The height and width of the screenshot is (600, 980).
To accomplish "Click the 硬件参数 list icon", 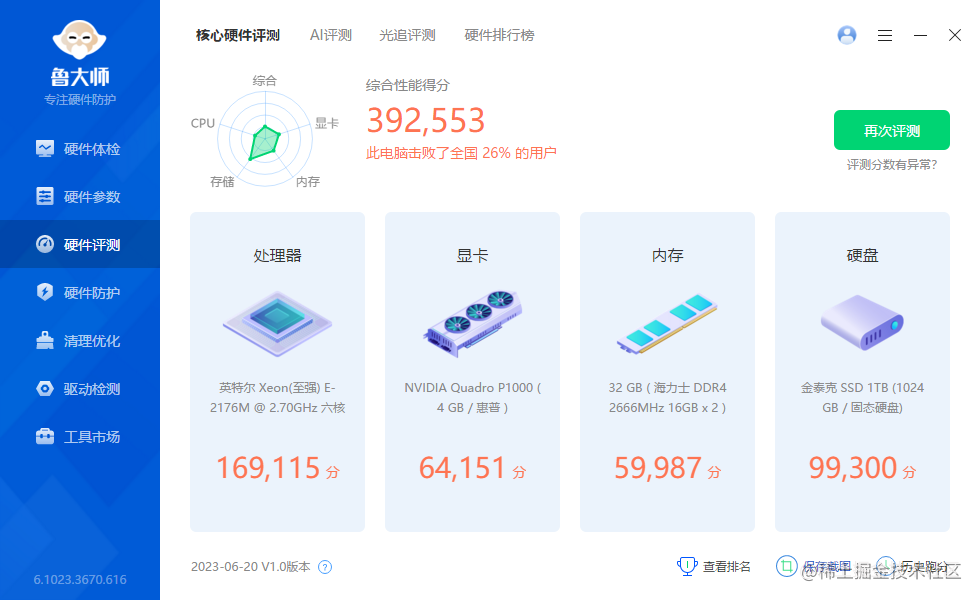I will pyautogui.click(x=45, y=196).
